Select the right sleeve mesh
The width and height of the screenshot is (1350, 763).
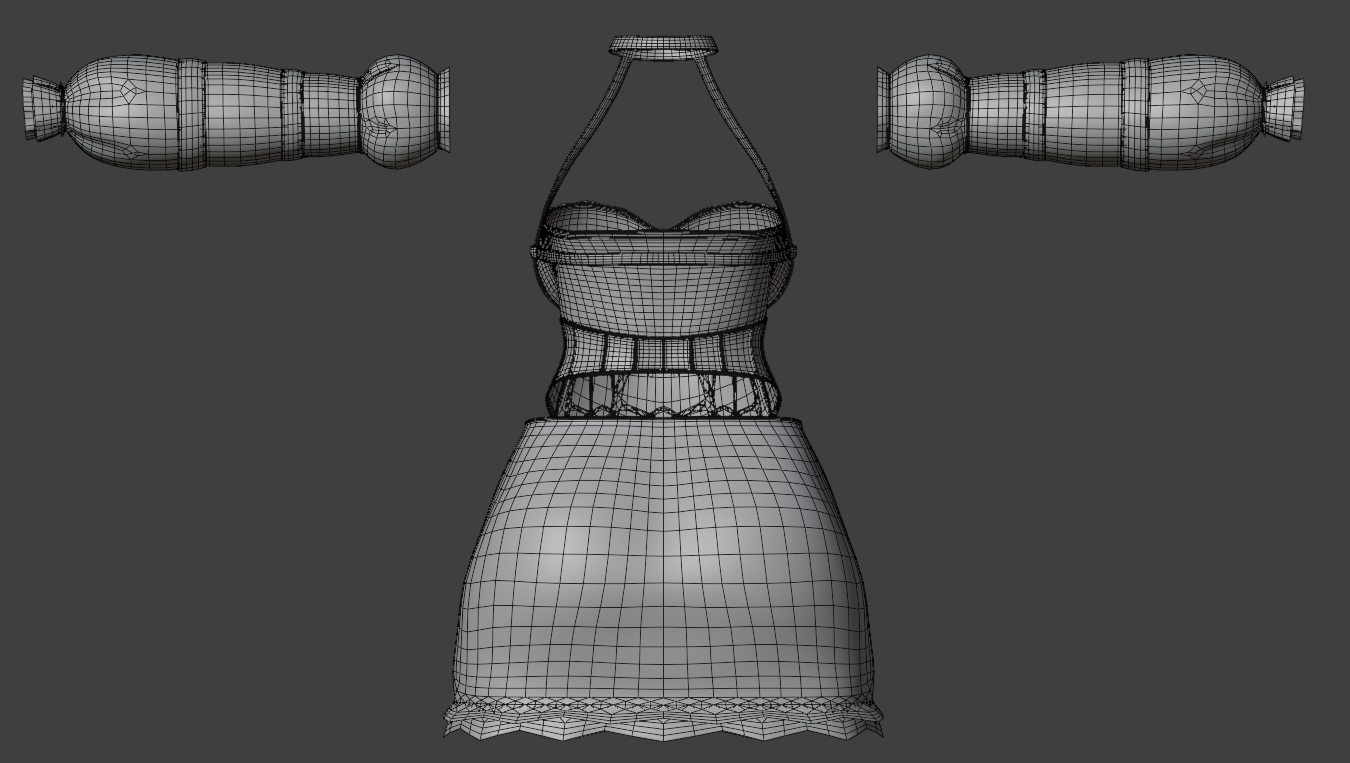point(1090,112)
